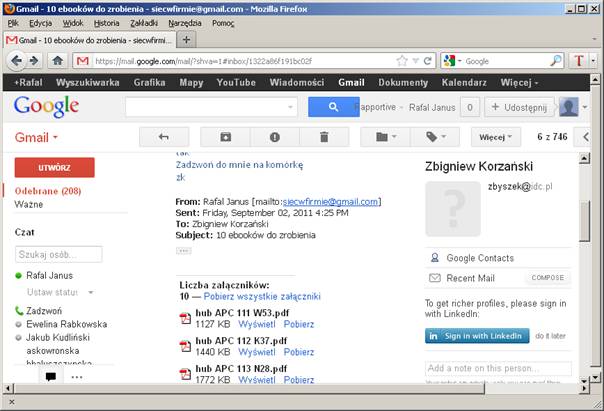Open search options arrow in Gmail search box
This screenshot has width=604, height=411.
tap(290, 107)
